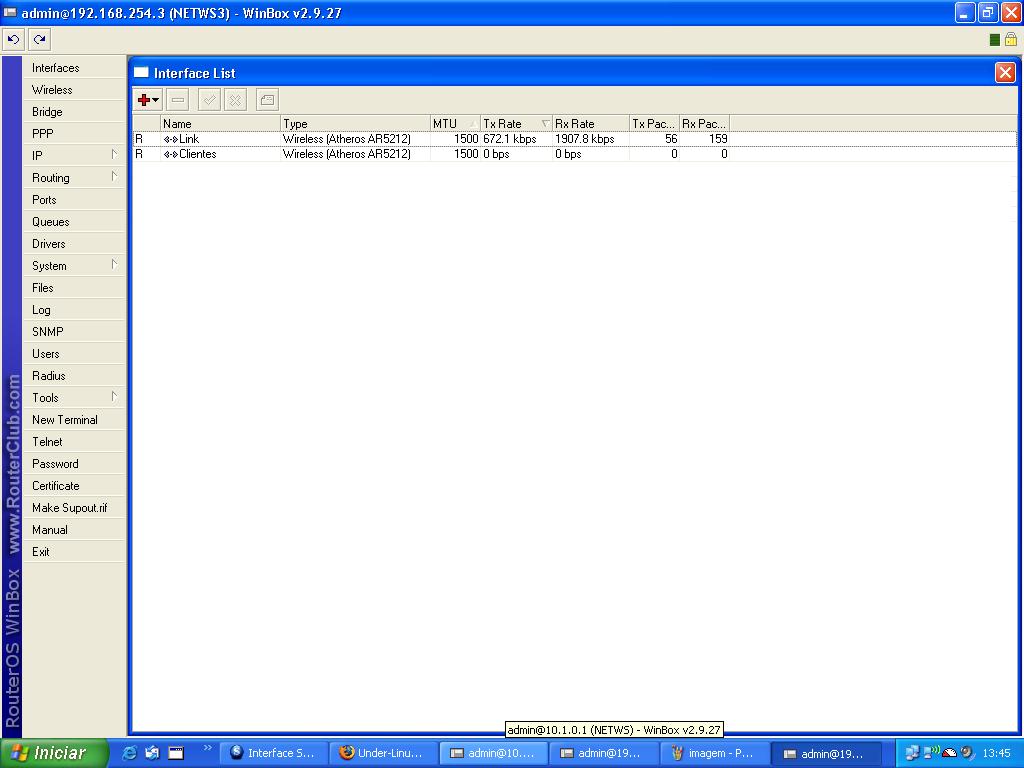Click the Comment toolbar button

(267, 100)
